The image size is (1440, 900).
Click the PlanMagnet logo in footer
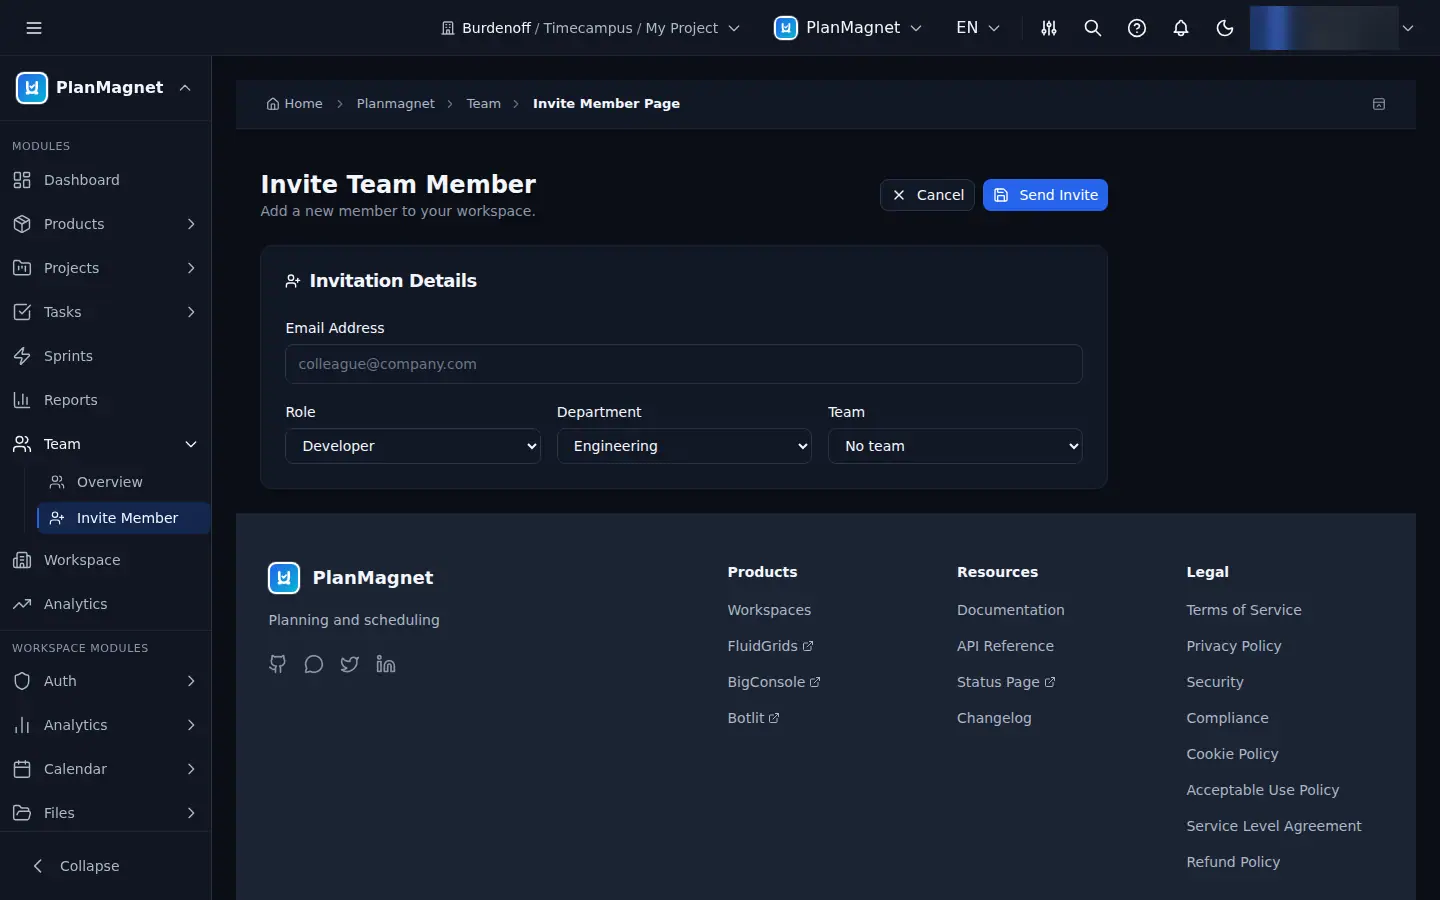point(284,578)
